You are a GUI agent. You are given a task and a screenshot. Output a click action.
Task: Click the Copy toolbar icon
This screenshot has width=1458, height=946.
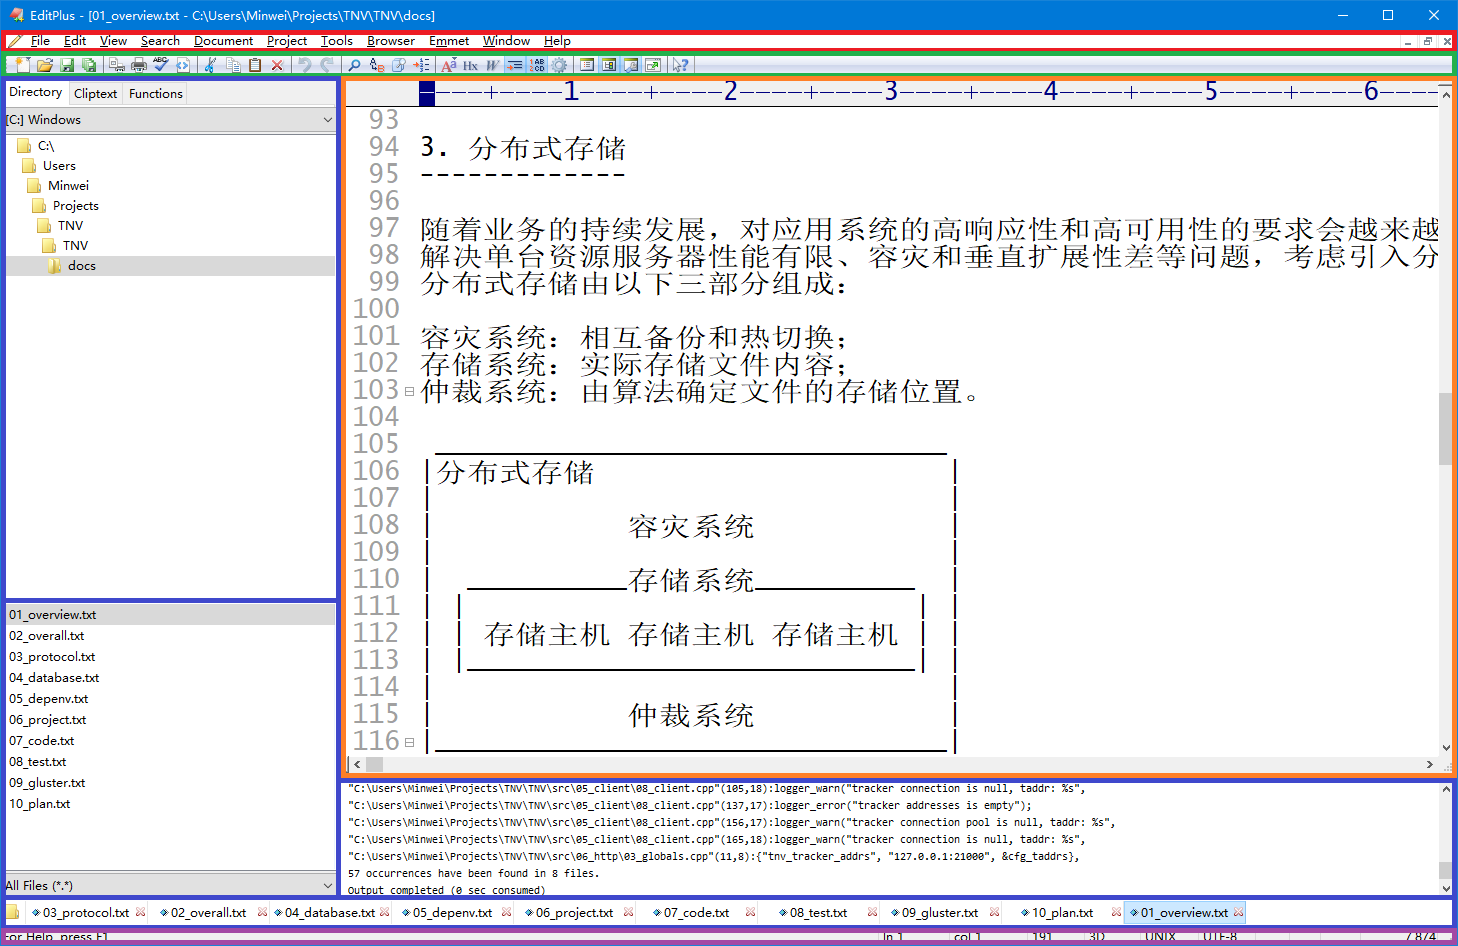(x=233, y=65)
